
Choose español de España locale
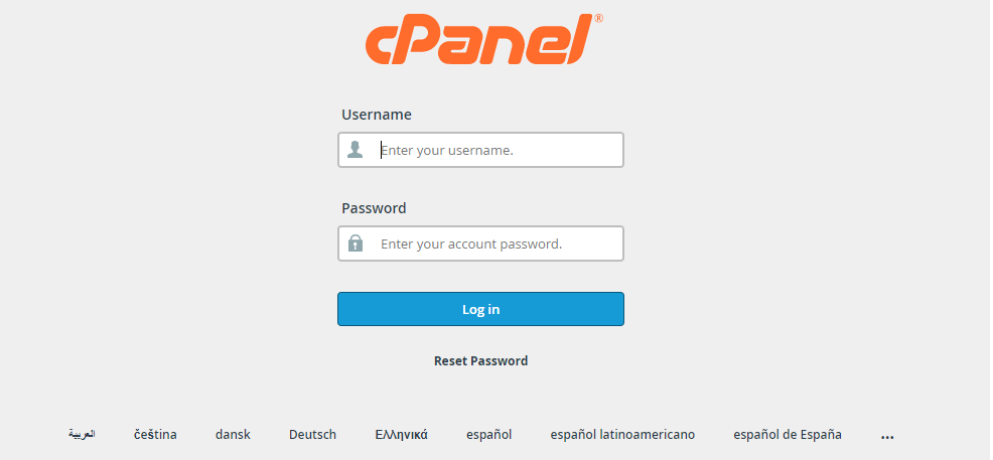click(787, 435)
